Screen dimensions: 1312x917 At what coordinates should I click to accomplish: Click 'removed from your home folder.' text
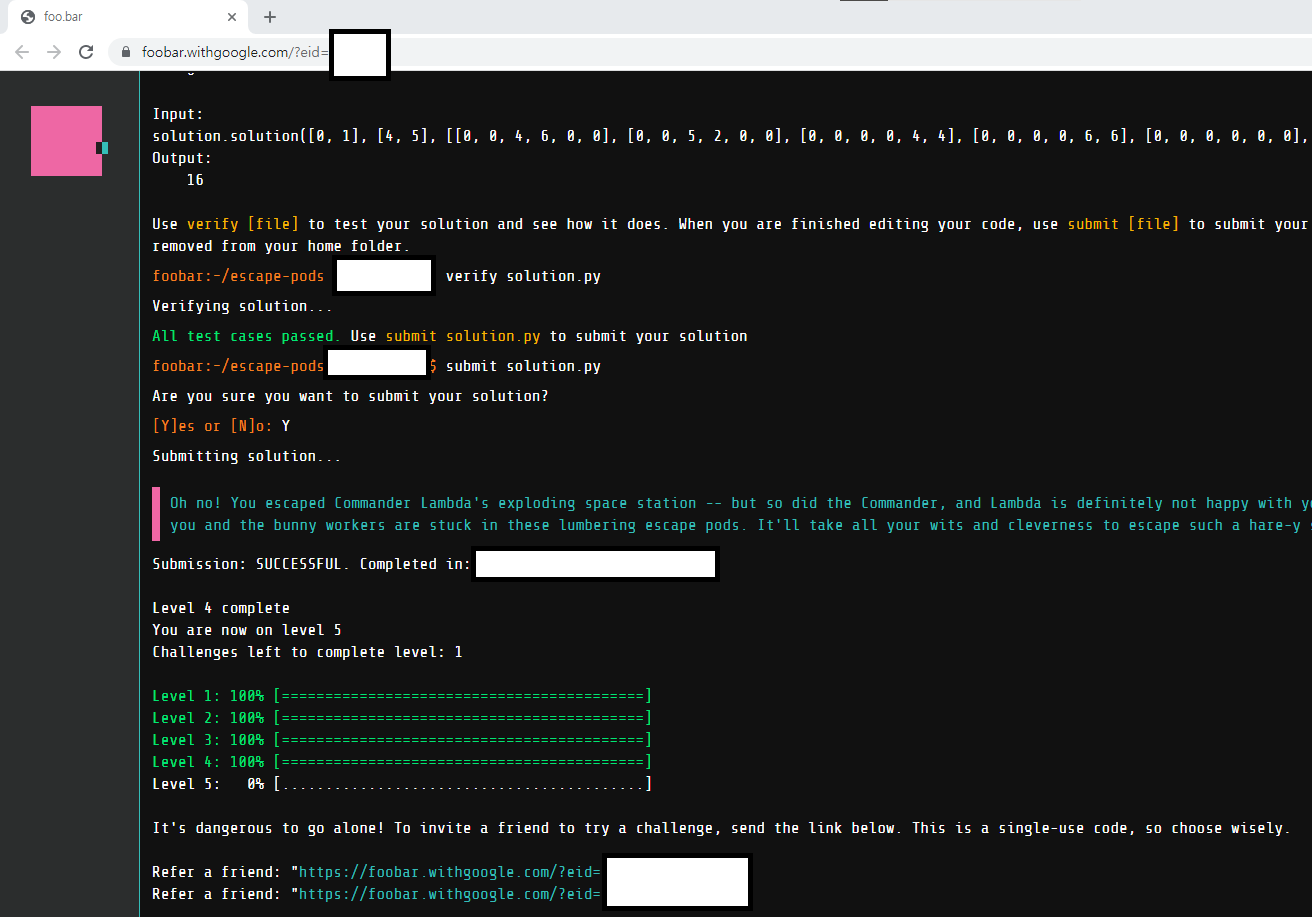click(281, 246)
